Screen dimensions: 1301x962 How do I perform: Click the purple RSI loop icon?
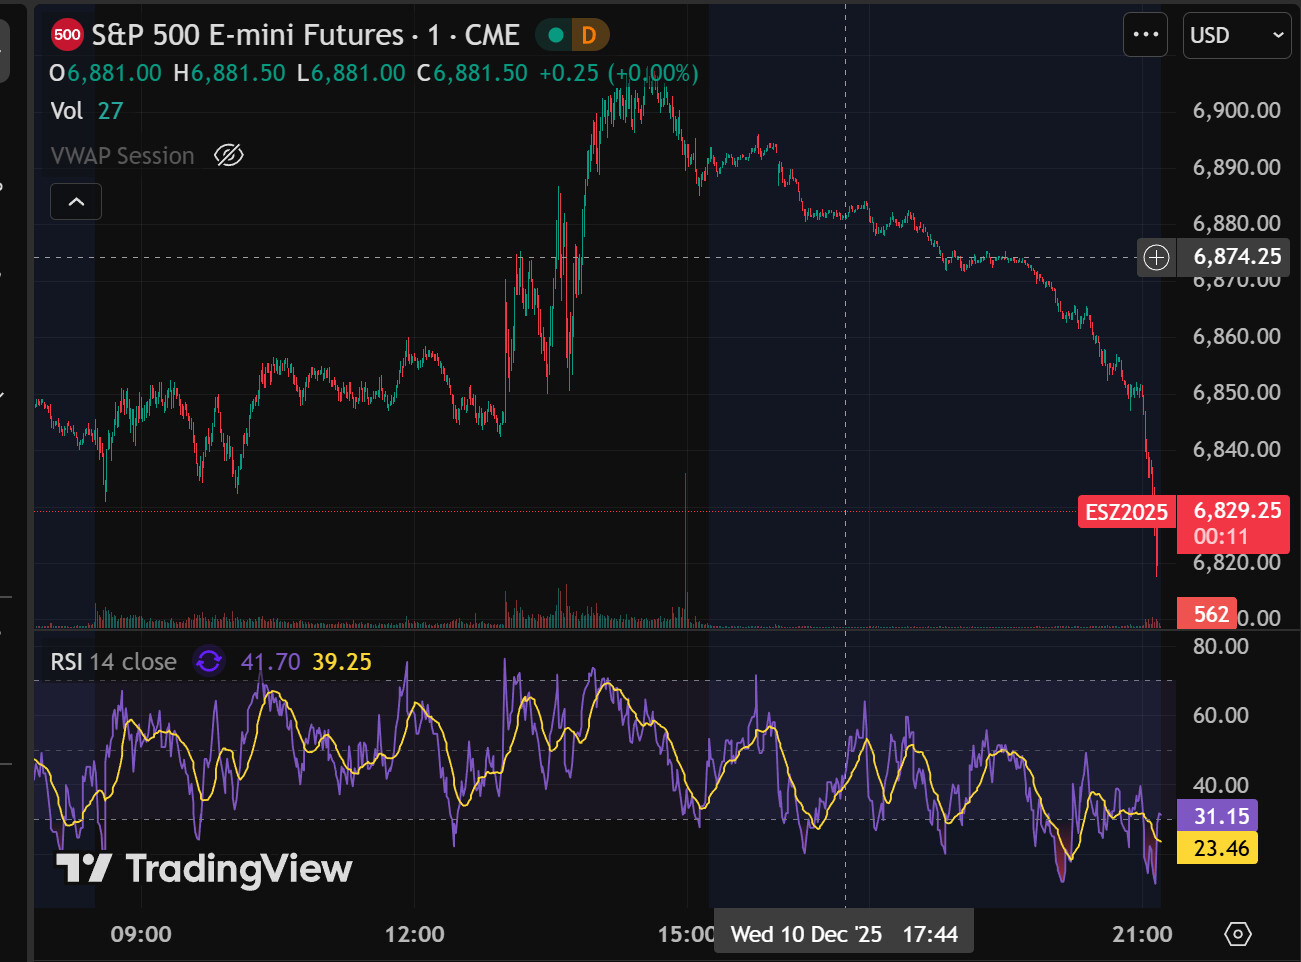coord(209,661)
